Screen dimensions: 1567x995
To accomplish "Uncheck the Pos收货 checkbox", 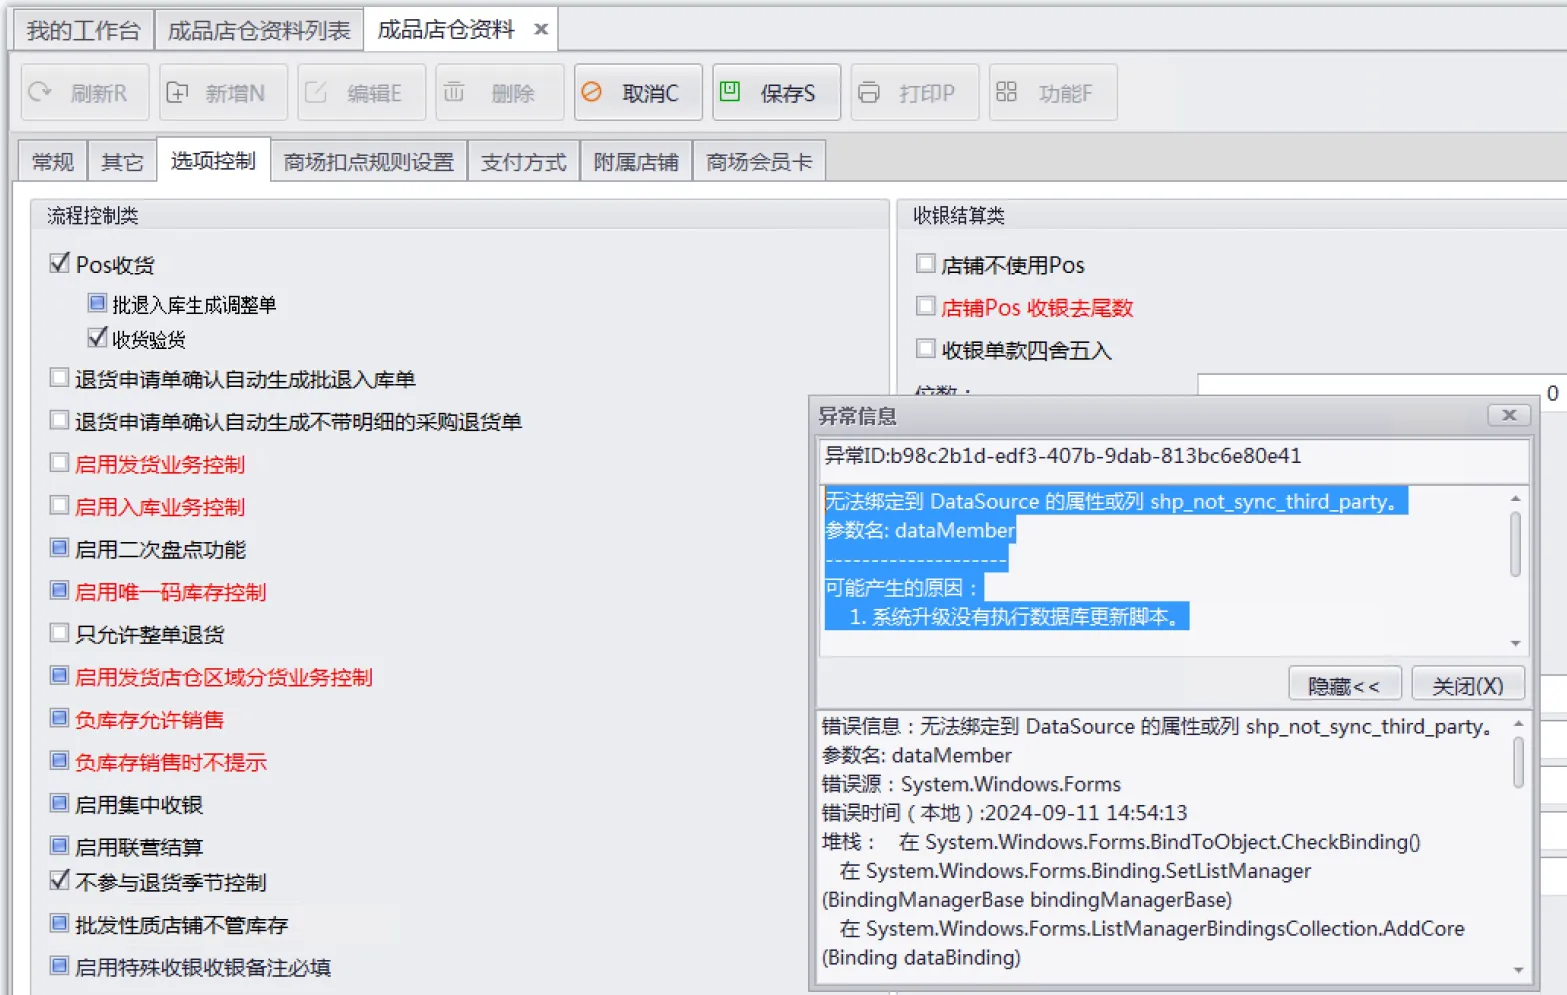I will 59,264.
